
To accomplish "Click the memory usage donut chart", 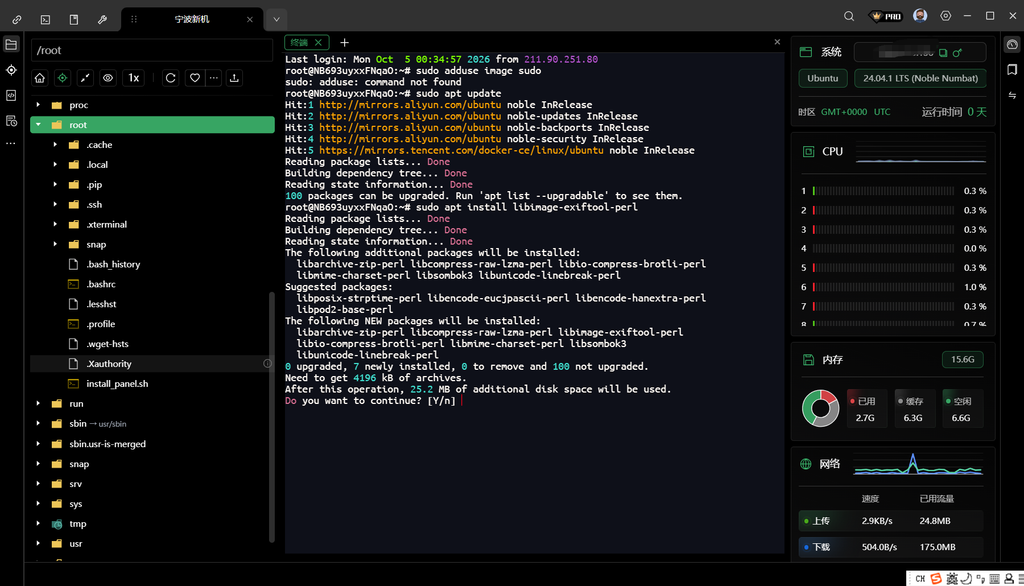I will coord(820,408).
